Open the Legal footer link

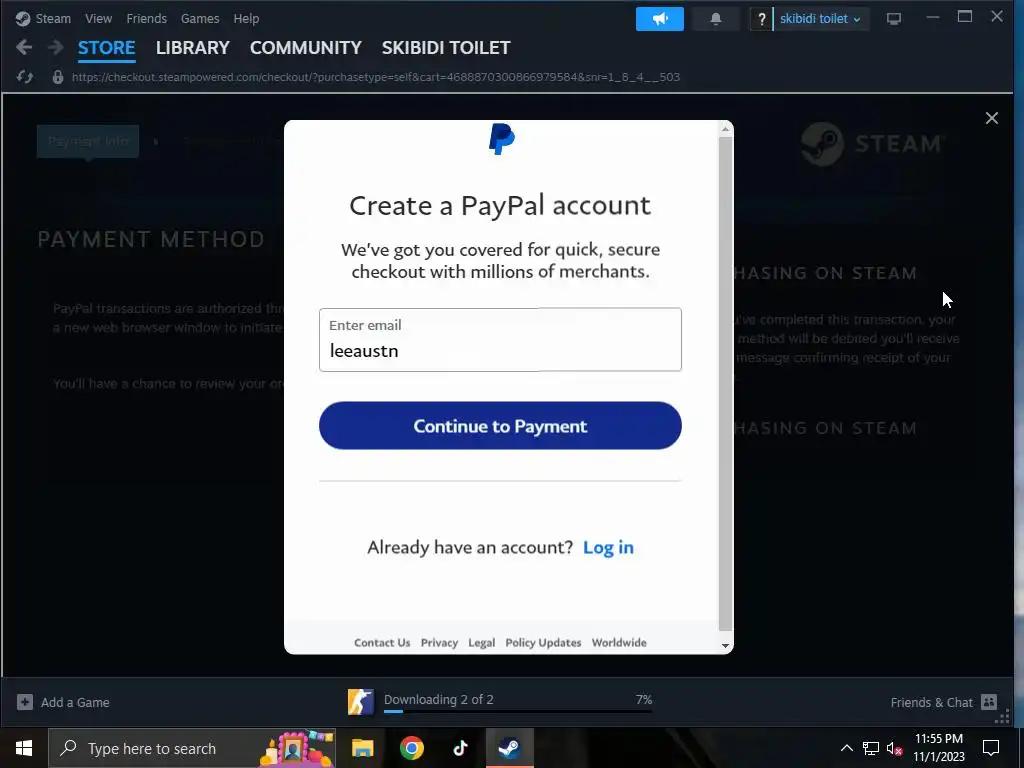coord(481,643)
